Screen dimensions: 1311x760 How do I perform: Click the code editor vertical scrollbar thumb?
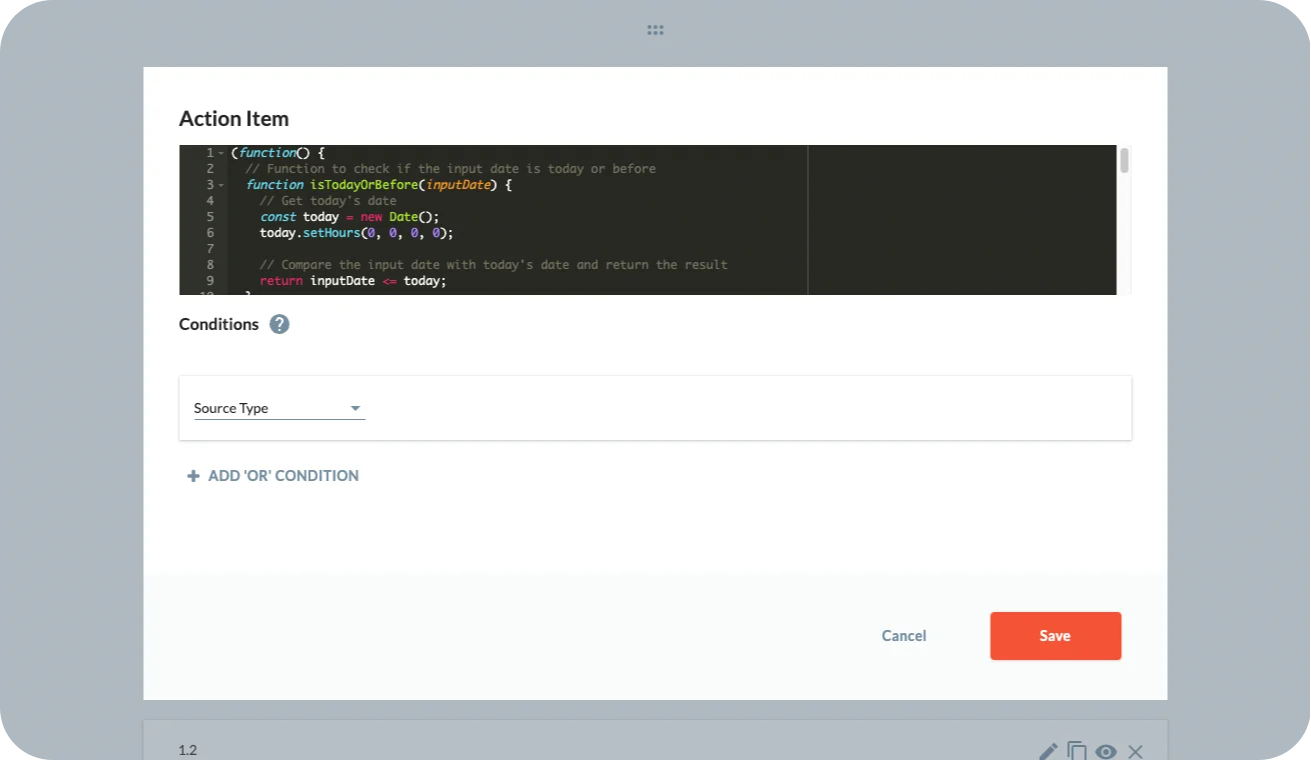(x=1124, y=160)
